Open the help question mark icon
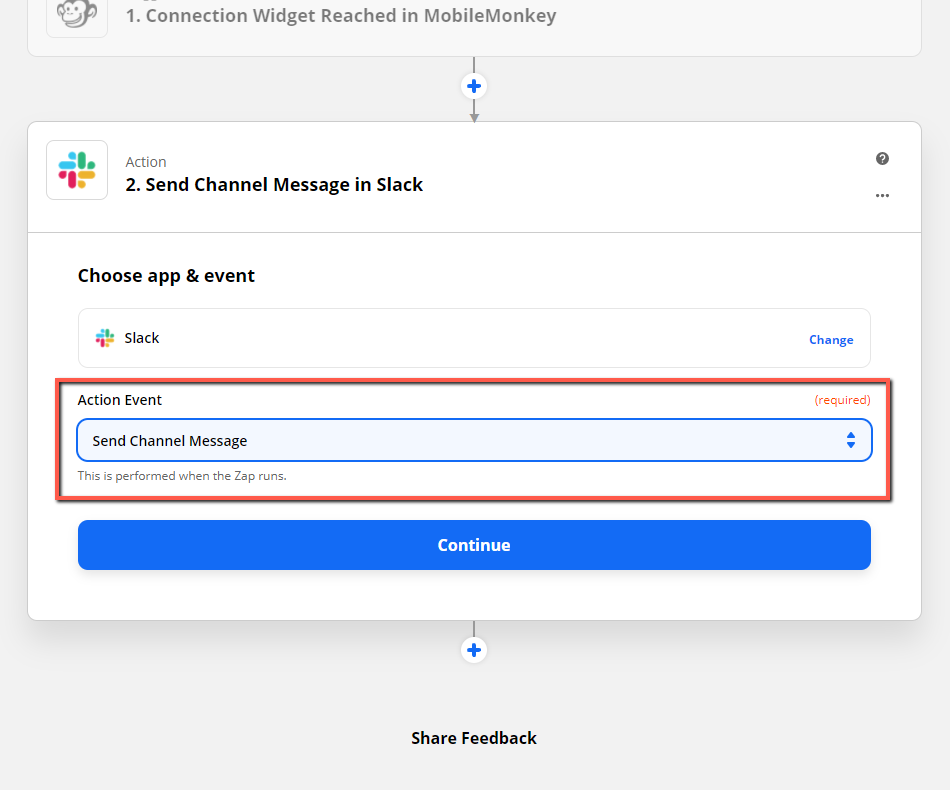The image size is (950, 790). point(882,159)
